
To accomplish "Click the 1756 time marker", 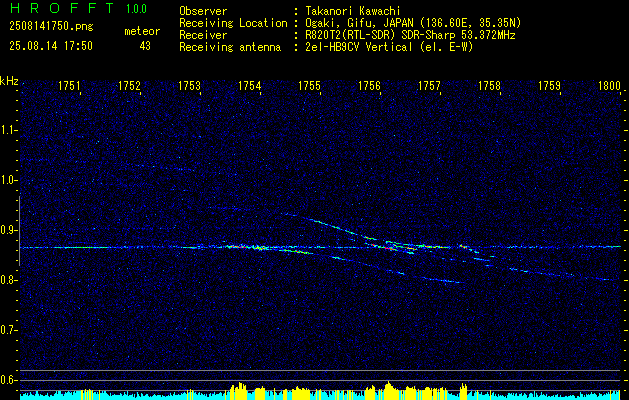I will [x=369, y=86].
